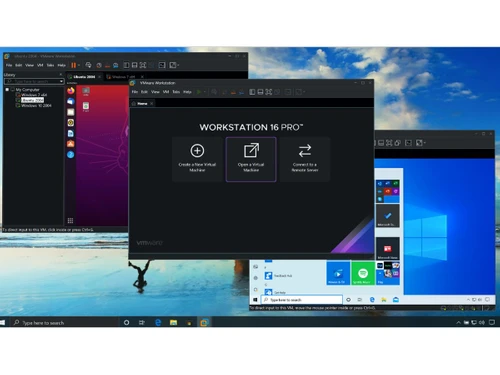This screenshot has height=375, width=500.
Task: Click take snapshot icon in Ubuntu window toolbar
Action: [x=99, y=65]
